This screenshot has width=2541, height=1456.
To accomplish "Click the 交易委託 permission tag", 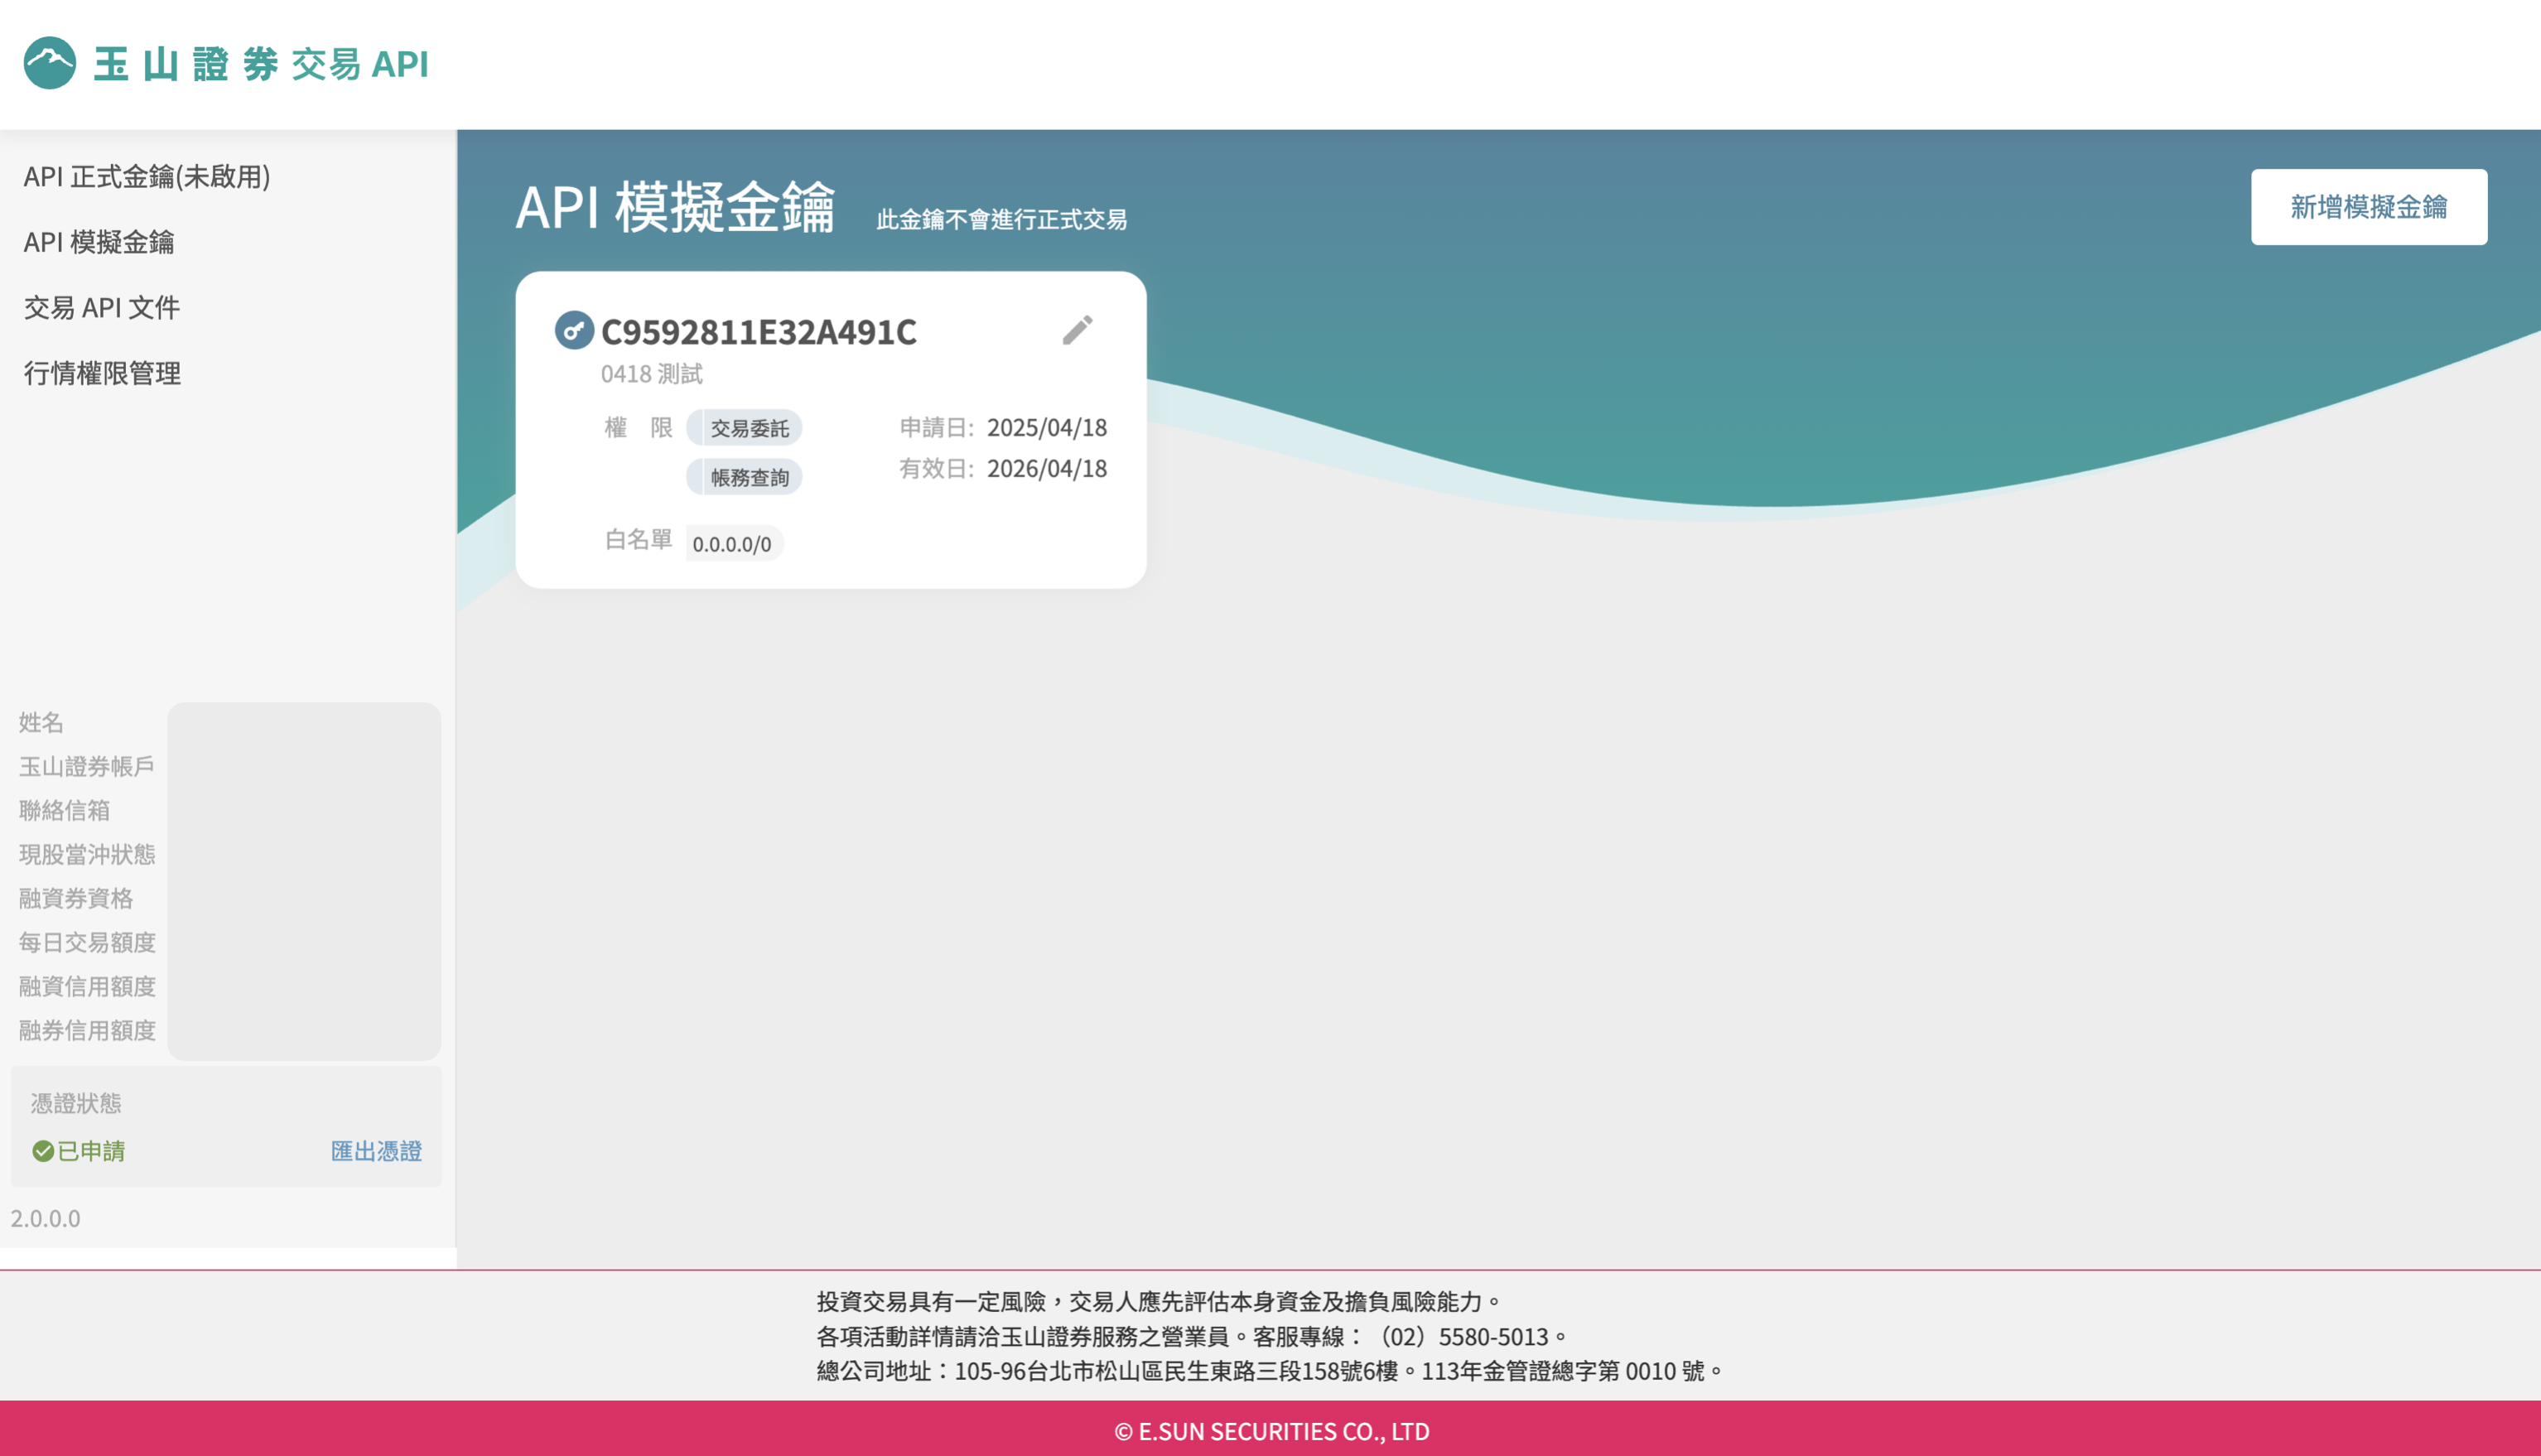I will tap(744, 428).
